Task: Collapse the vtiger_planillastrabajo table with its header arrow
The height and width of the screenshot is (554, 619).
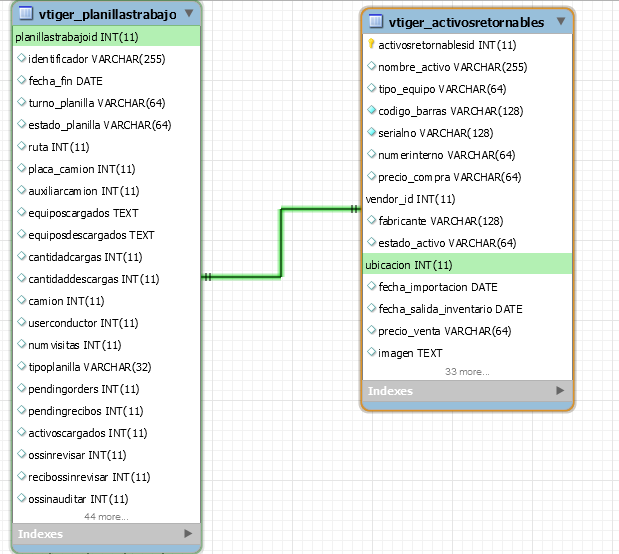Action: click(x=189, y=13)
